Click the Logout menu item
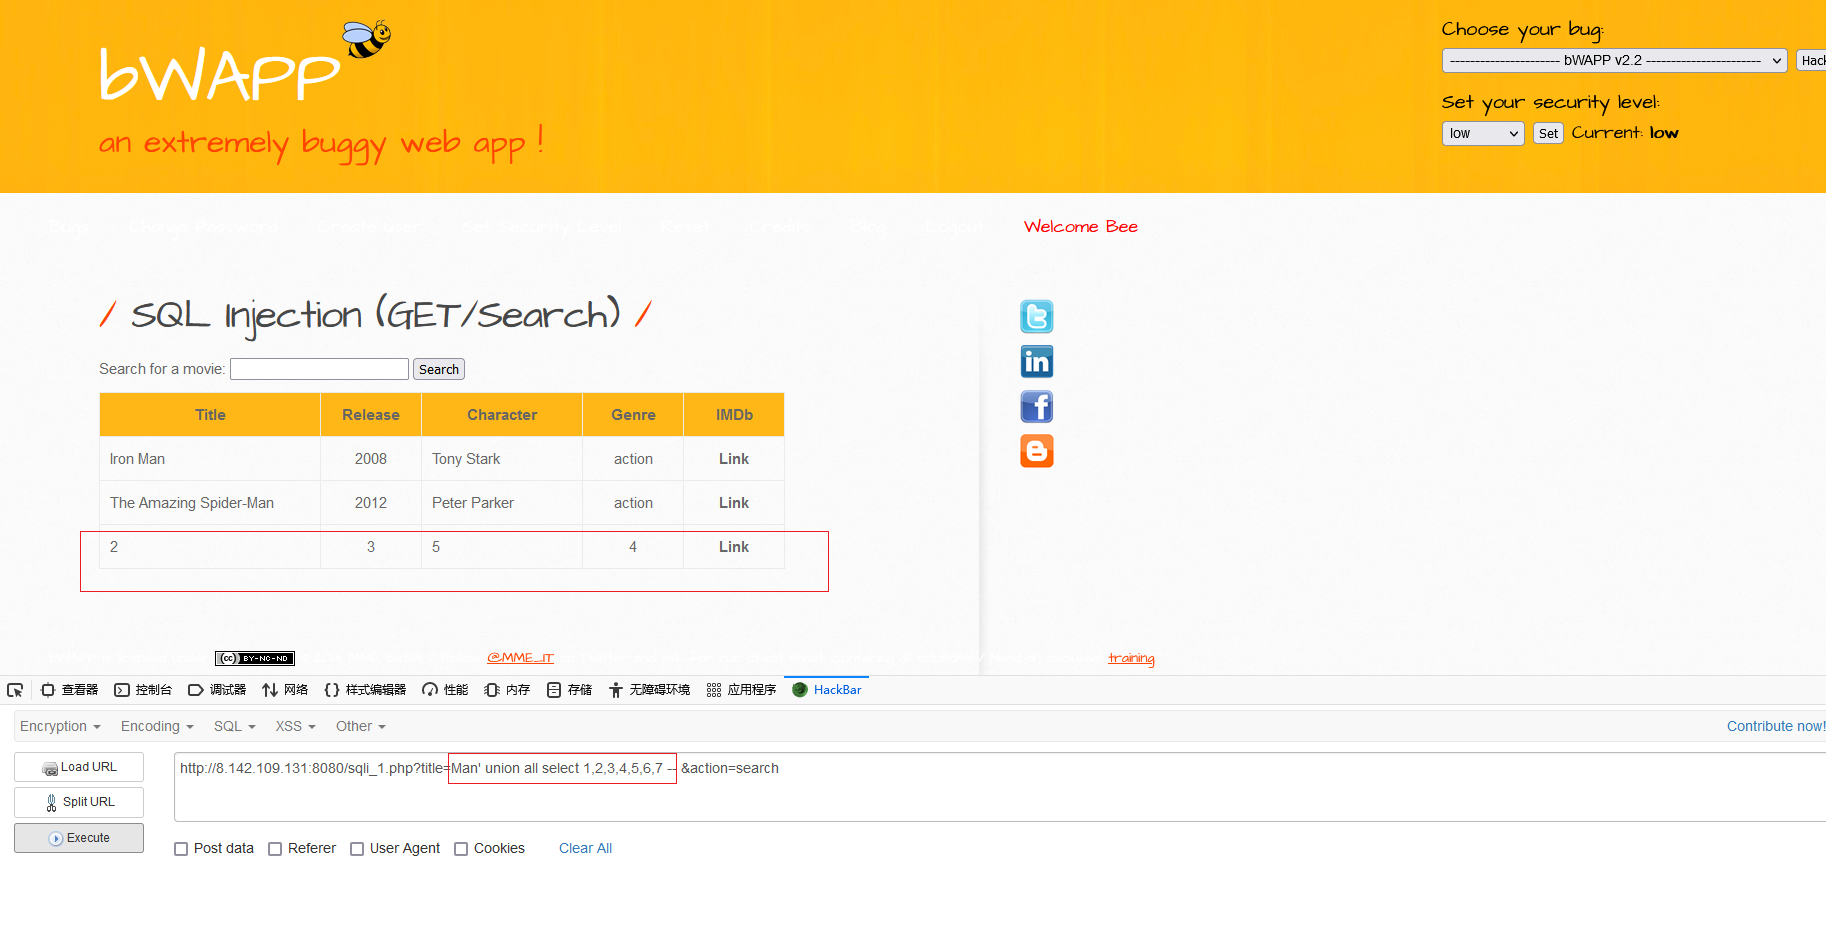 tap(954, 227)
